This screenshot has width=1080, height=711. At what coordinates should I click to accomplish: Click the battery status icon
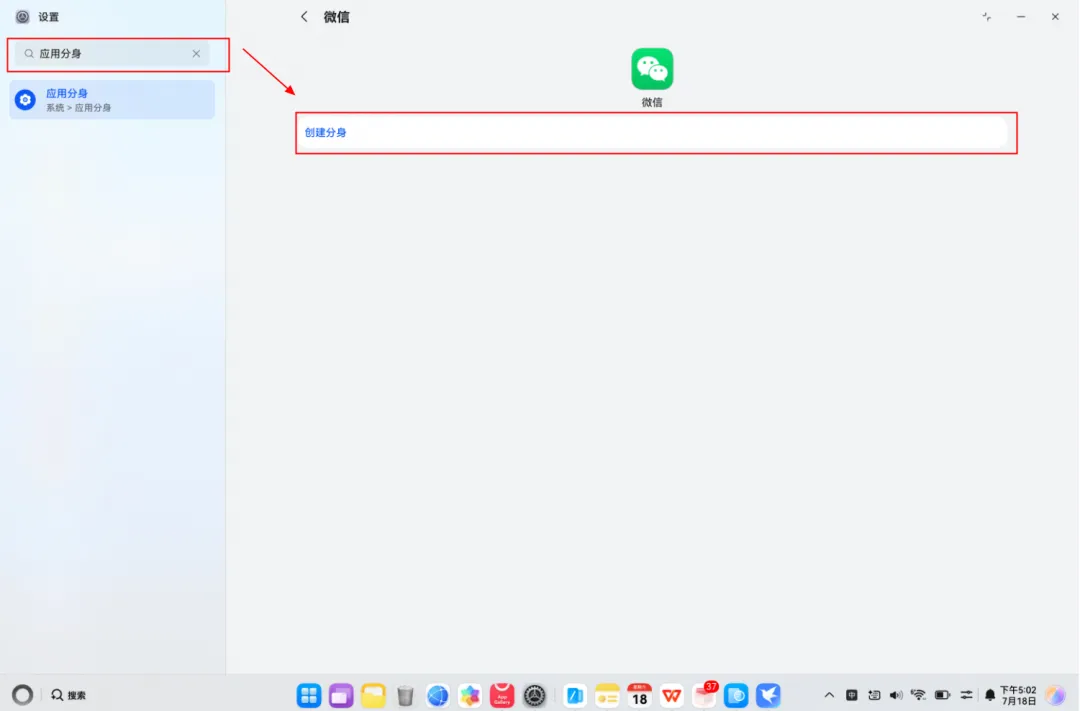(942, 695)
